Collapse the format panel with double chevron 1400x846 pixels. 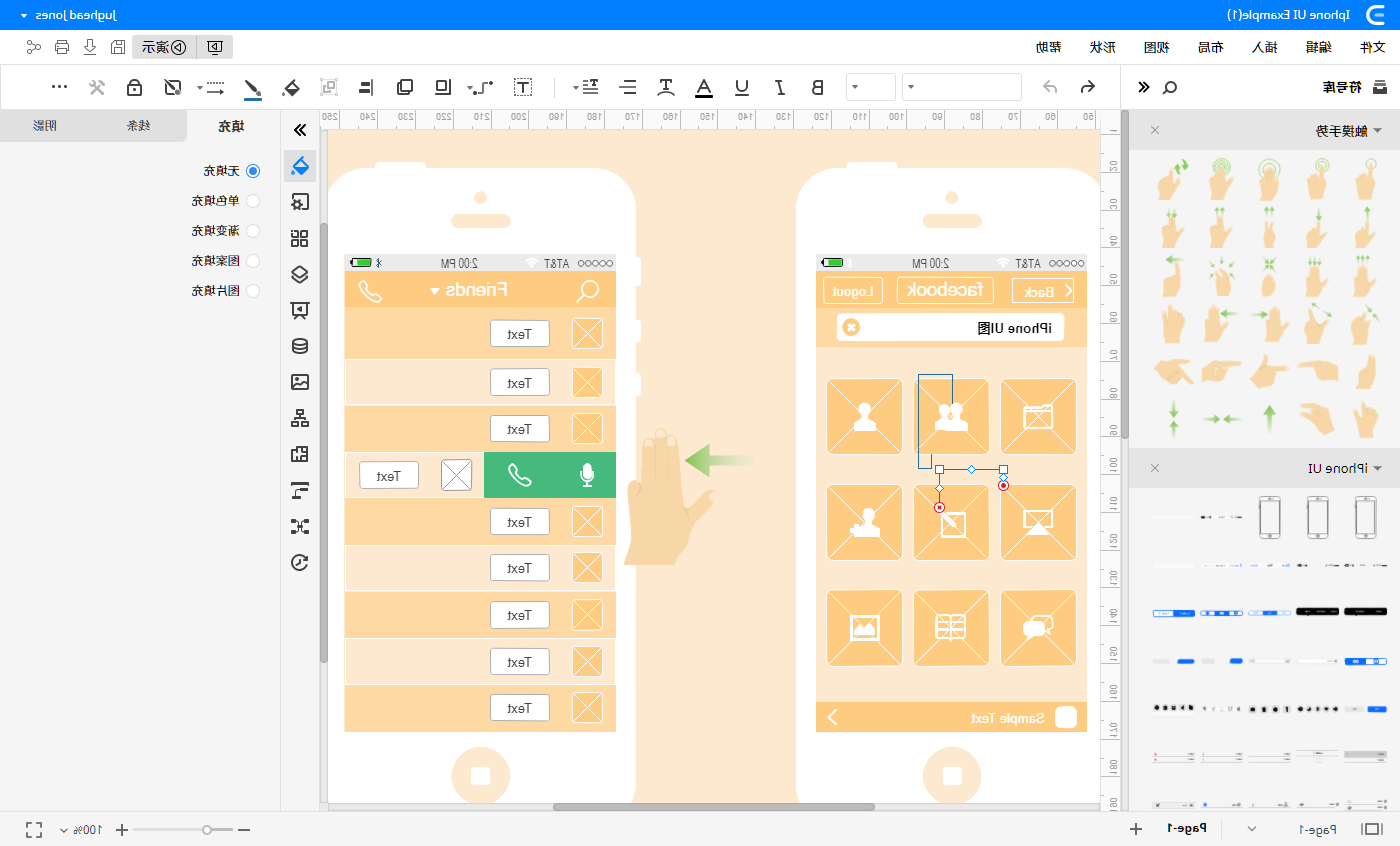pyautogui.click(x=298, y=129)
